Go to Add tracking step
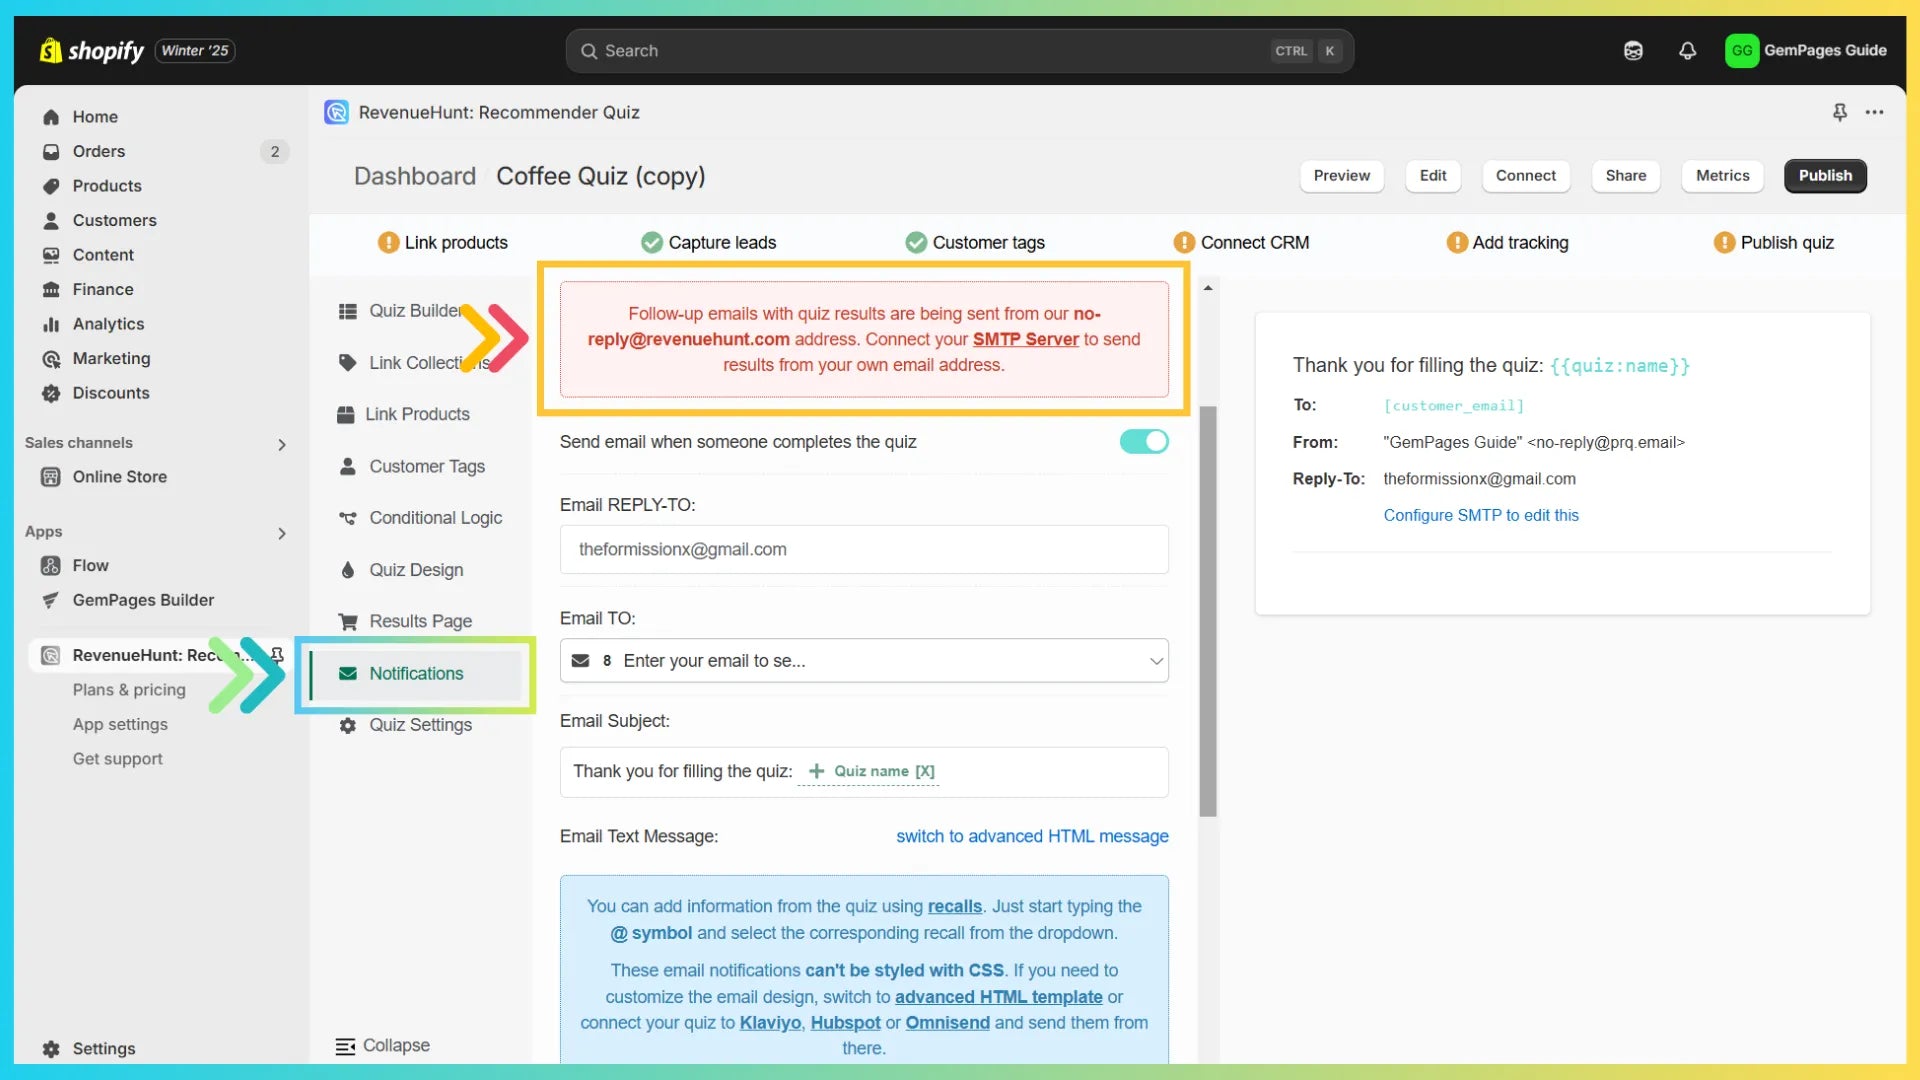 1507,242
